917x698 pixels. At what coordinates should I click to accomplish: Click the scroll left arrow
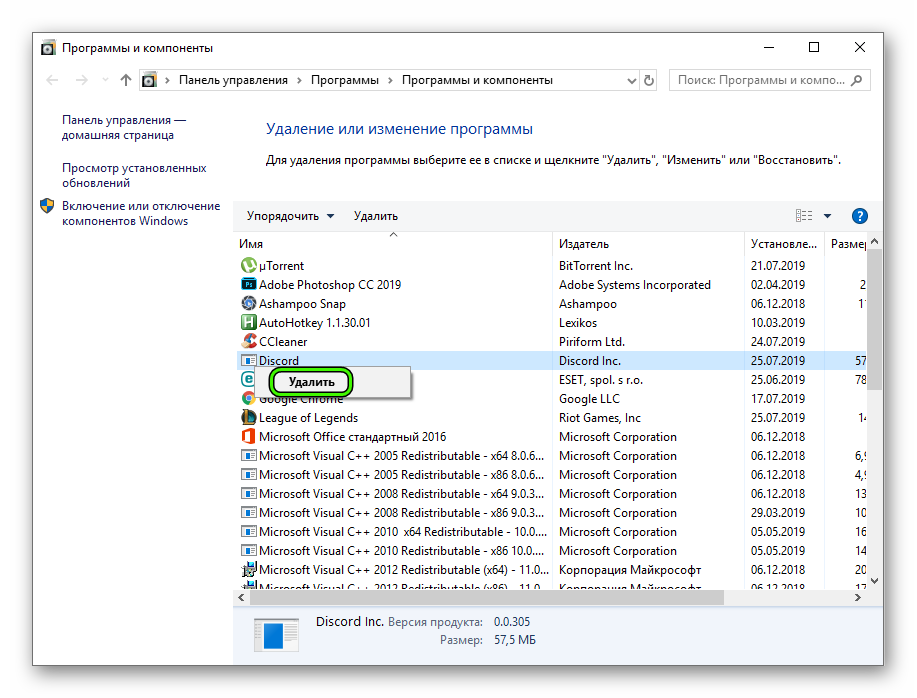241,597
